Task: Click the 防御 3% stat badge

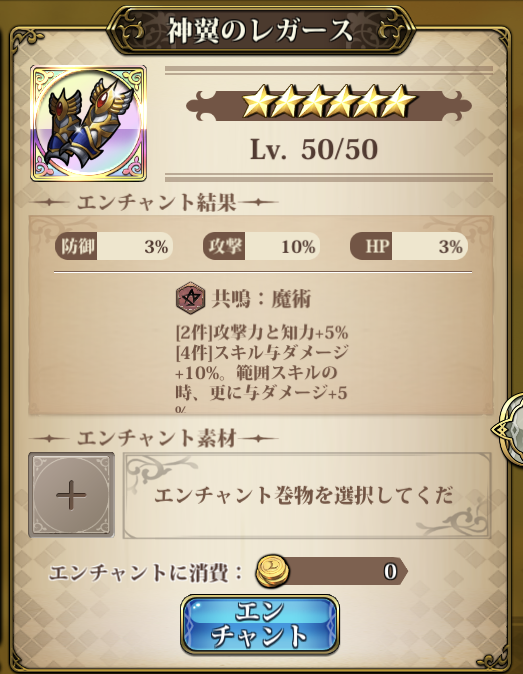Action: click(114, 246)
